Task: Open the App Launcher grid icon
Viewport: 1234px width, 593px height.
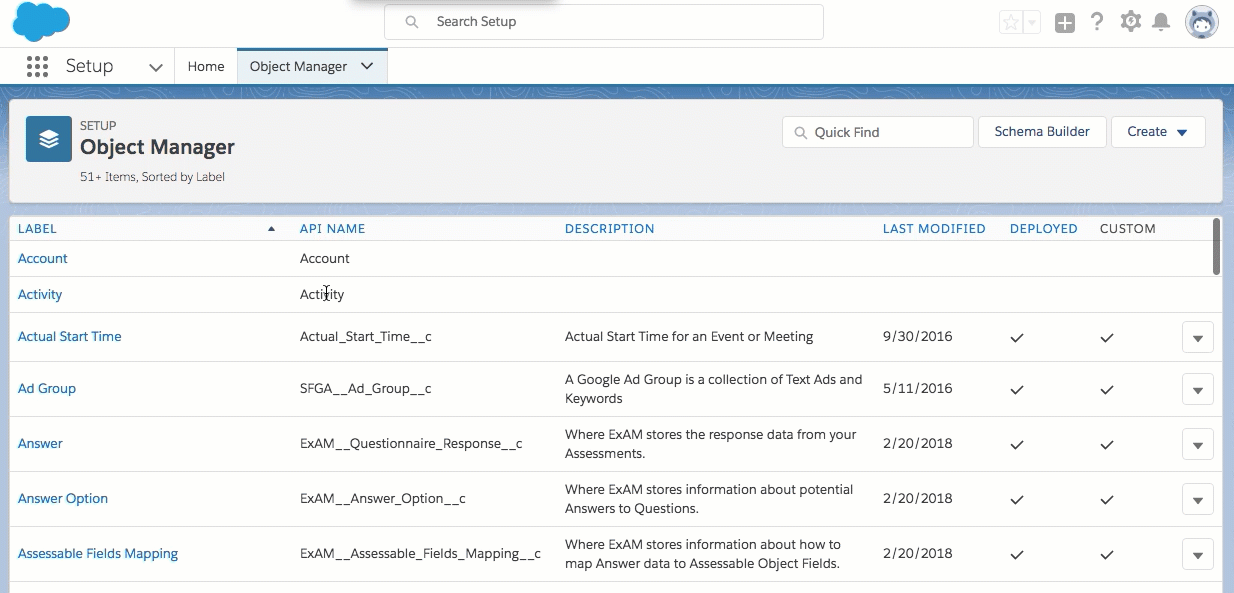Action: pyautogui.click(x=37, y=67)
